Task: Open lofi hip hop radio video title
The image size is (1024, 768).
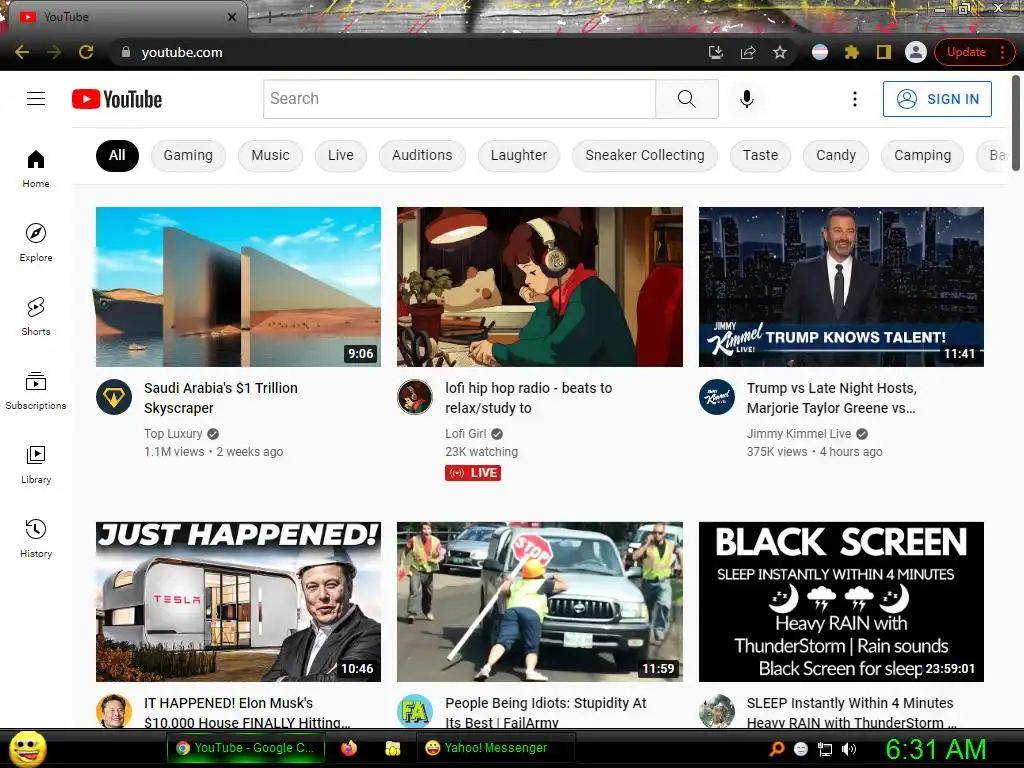Action: click(x=528, y=398)
